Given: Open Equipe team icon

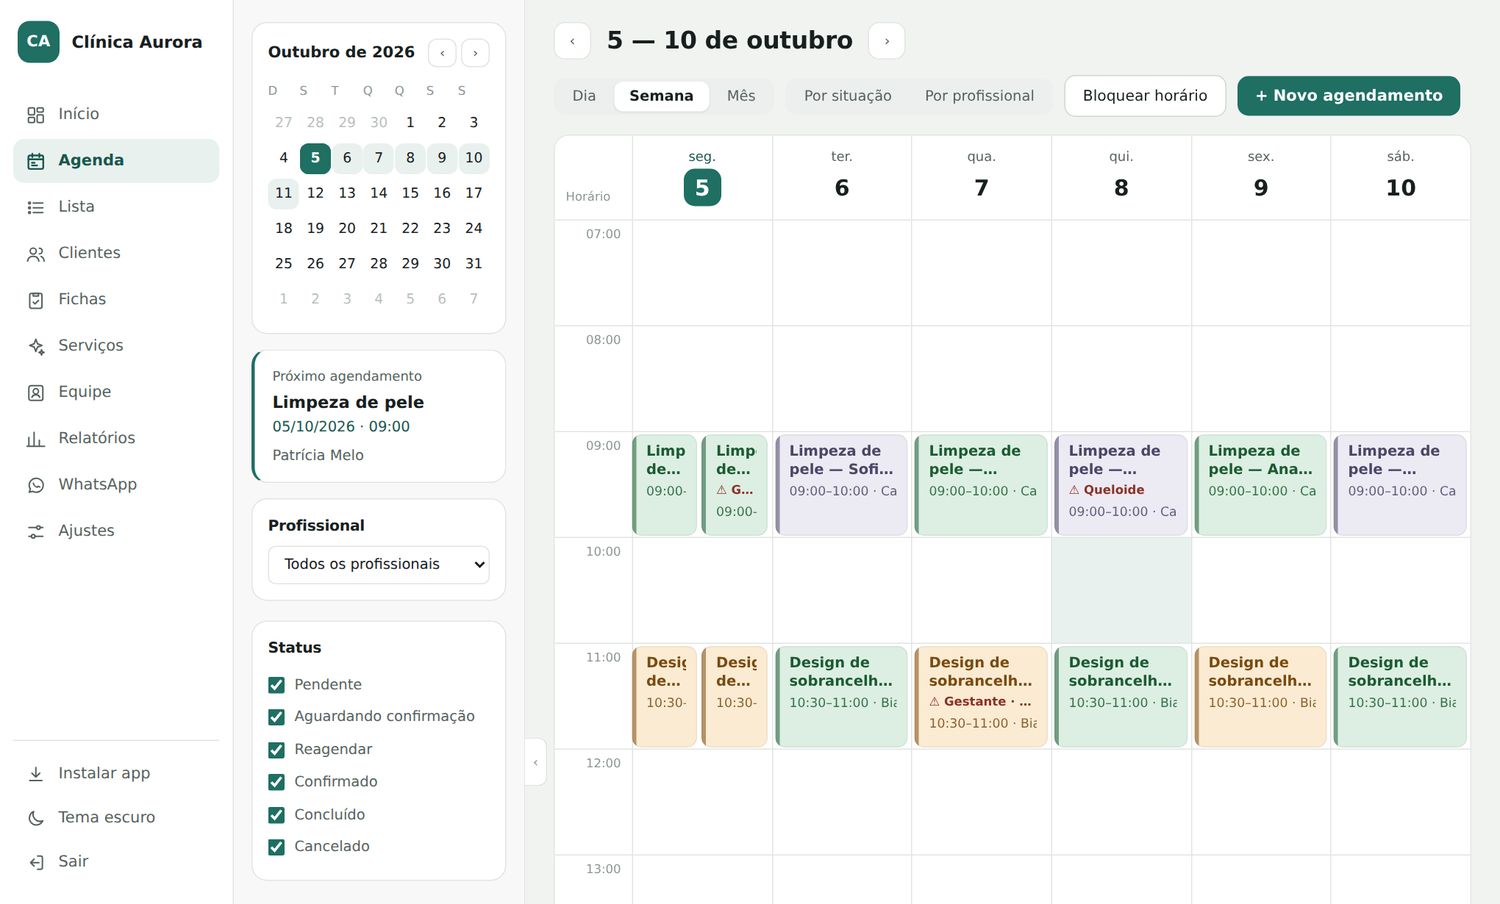Looking at the screenshot, I should tap(36, 393).
